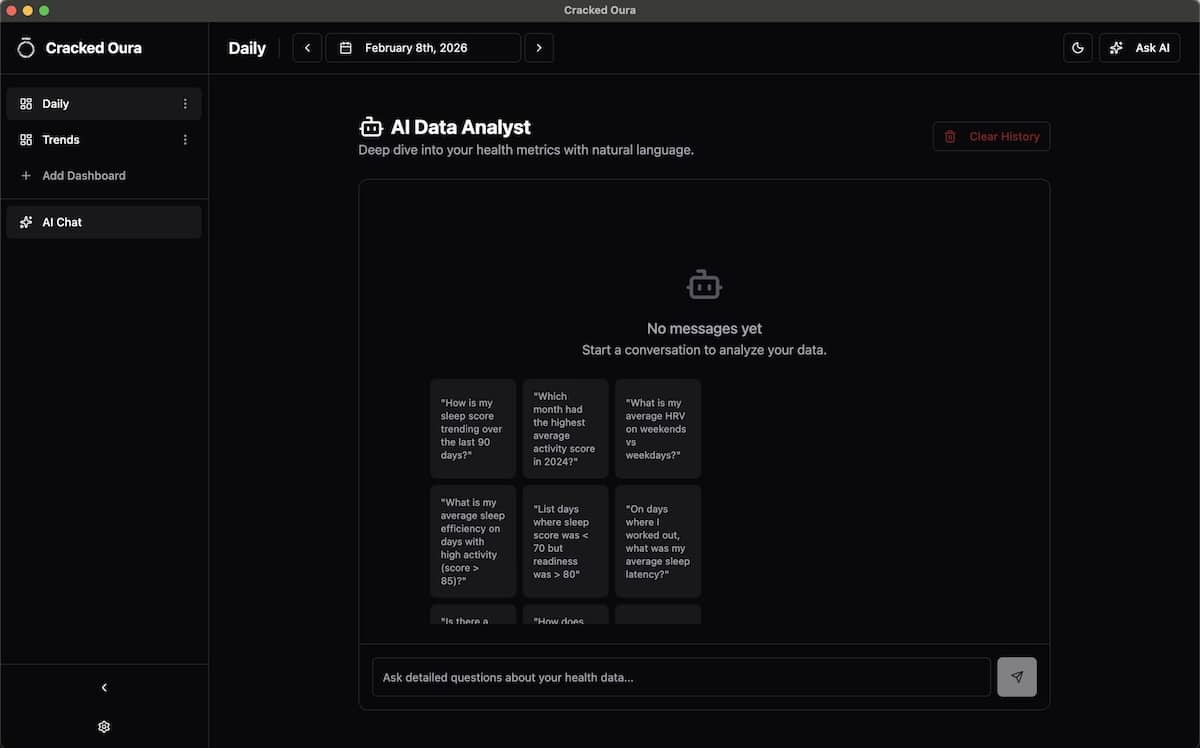1200x748 pixels.
Task: Collapse the sidebar with chevron arrow
Action: [104, 688]
